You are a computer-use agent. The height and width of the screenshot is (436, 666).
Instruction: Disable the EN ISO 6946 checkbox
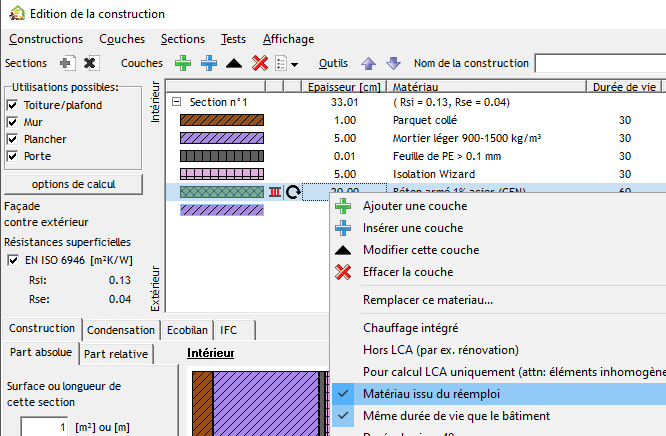pos(12,260)
